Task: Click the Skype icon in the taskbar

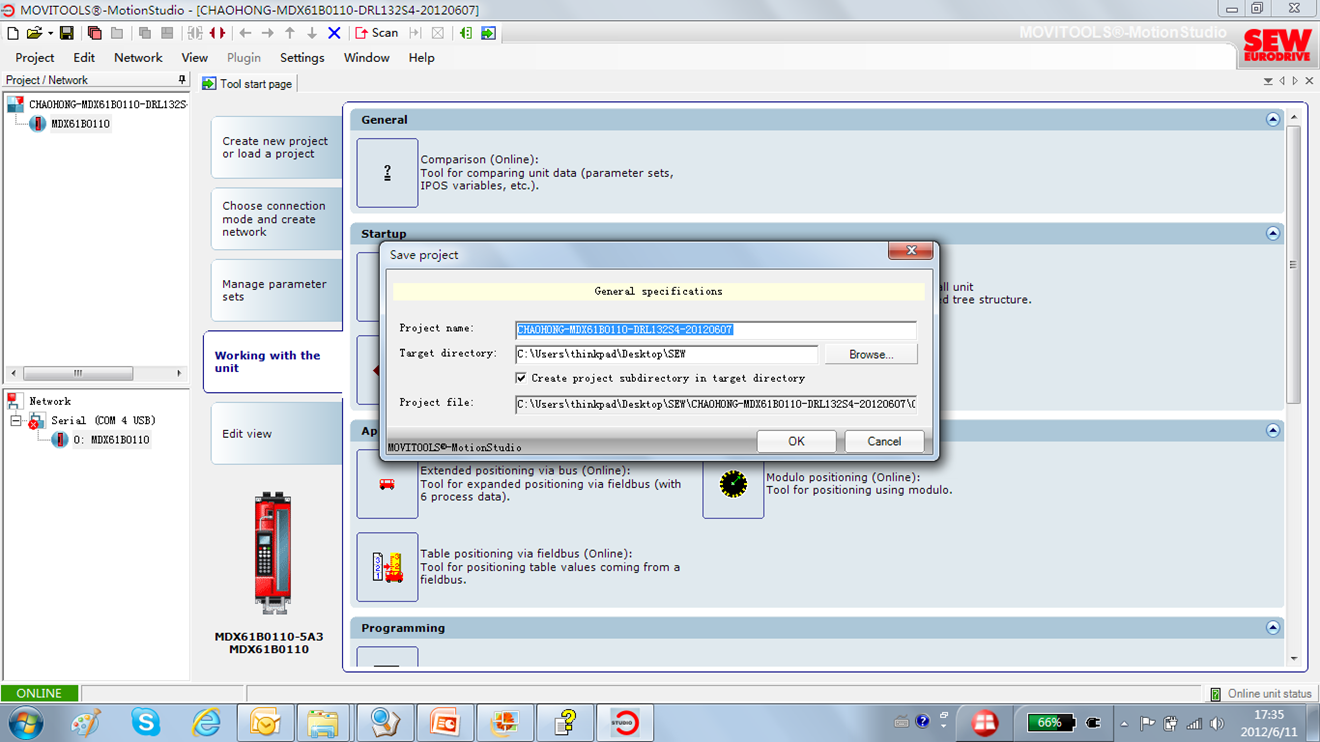Action: pyautogui.click(x=146, y=721)
